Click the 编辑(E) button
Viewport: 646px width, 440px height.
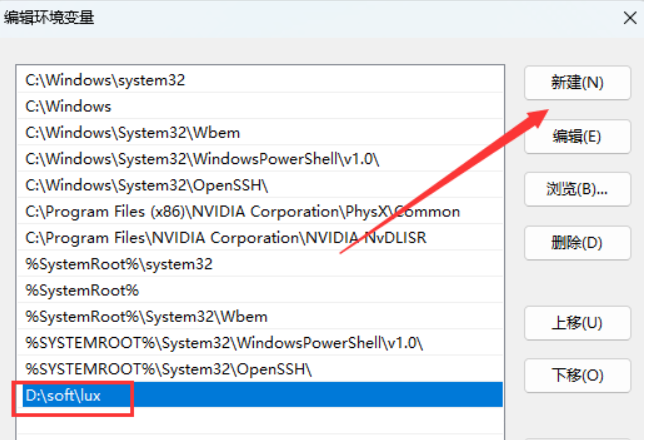[577, 137]
